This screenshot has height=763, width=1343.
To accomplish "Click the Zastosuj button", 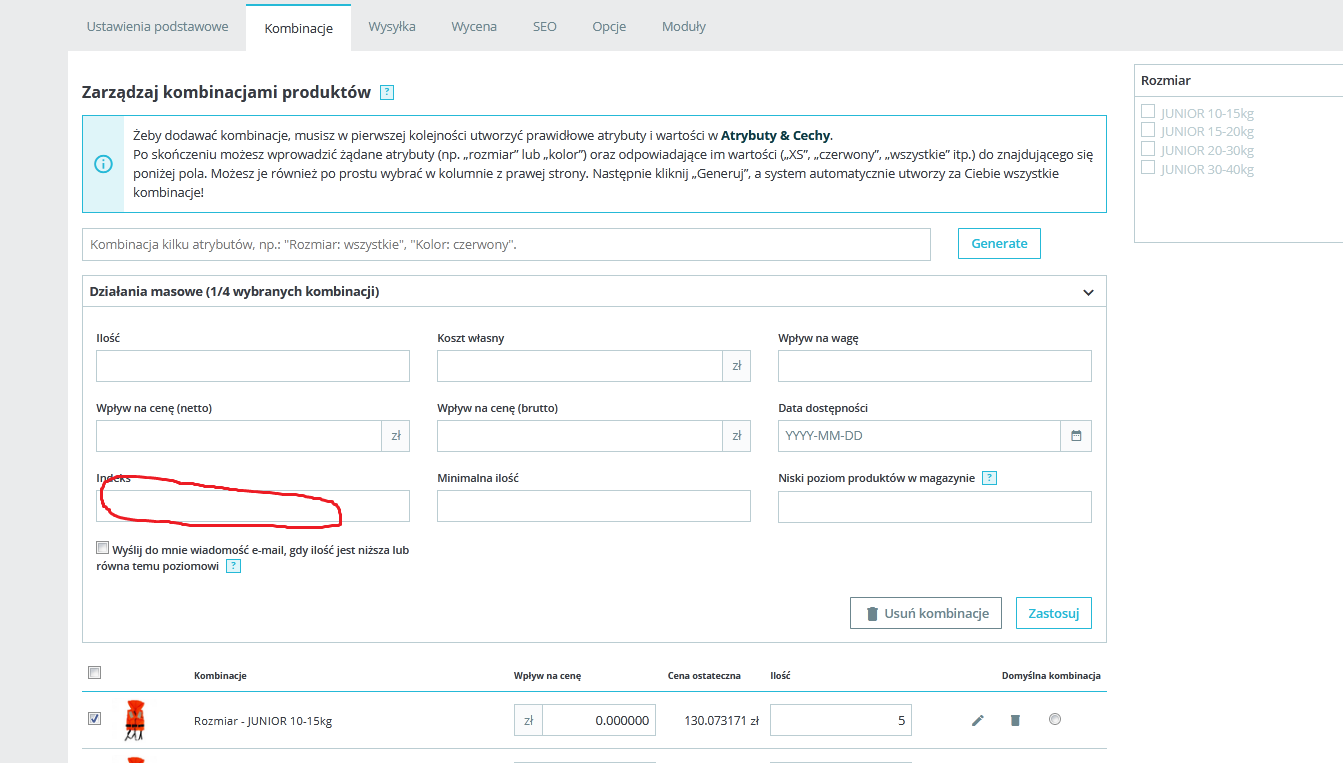I will click(1054, 613).
